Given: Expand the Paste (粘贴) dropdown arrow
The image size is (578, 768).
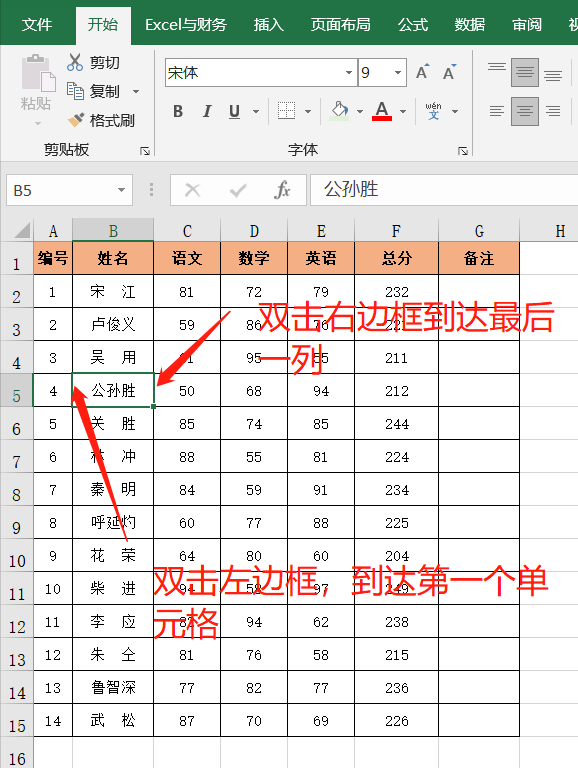Looking at the screenshot, I should coord(38,123).
